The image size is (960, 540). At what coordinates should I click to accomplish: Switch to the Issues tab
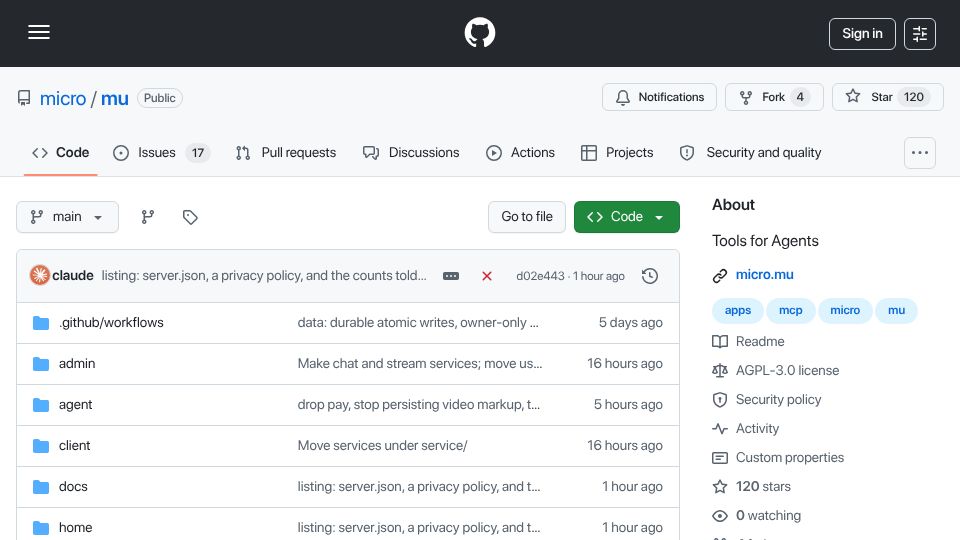coord(162,152)
